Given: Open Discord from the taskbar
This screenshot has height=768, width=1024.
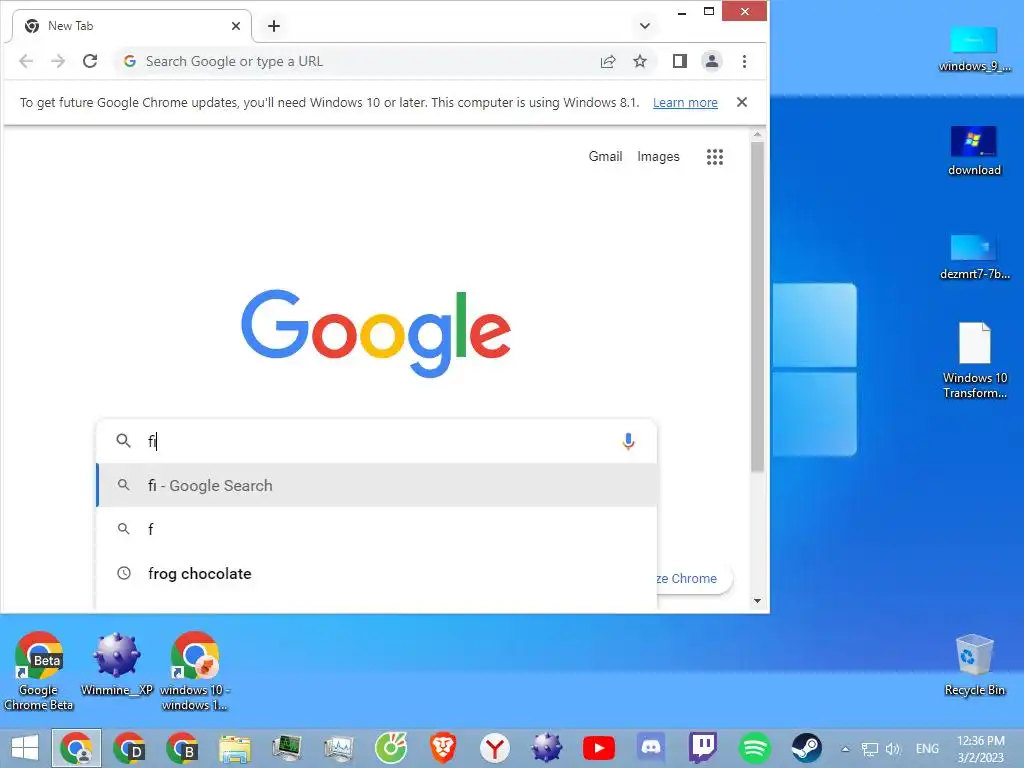Looking at the screenshot, I should (650, 748).
